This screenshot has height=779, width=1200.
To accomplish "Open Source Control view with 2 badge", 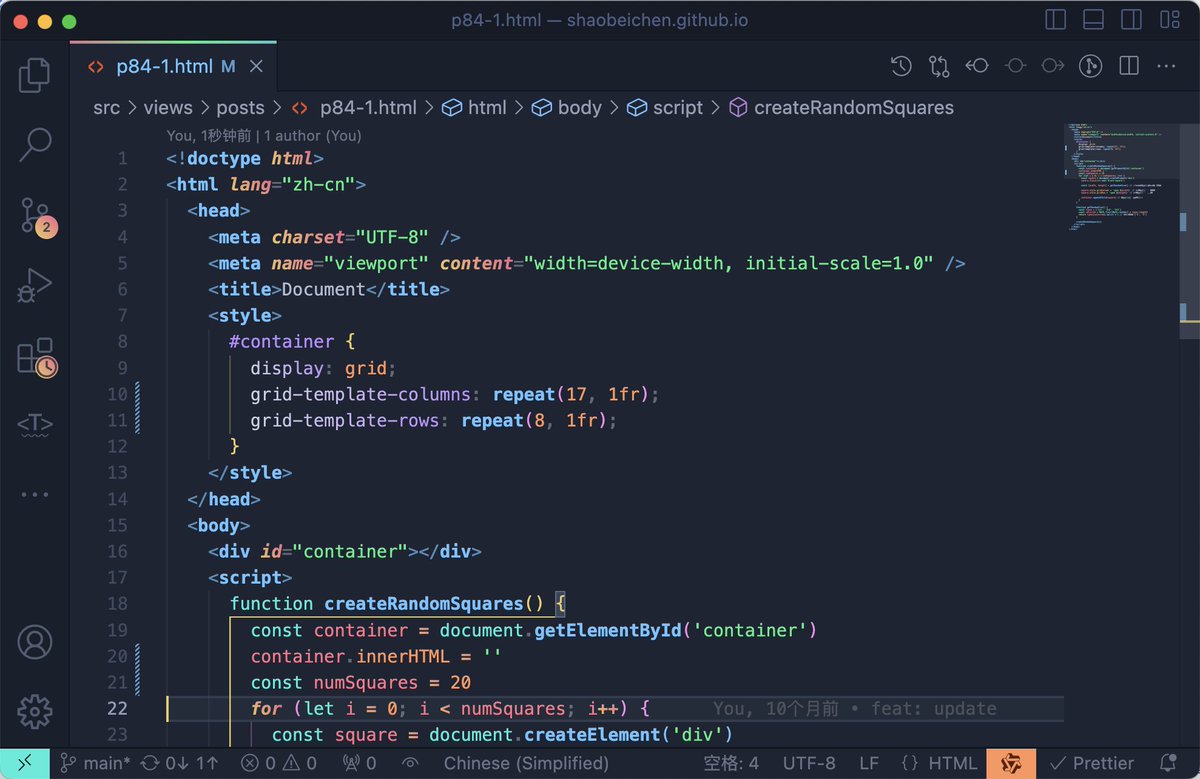I will (x=36, y=216).
